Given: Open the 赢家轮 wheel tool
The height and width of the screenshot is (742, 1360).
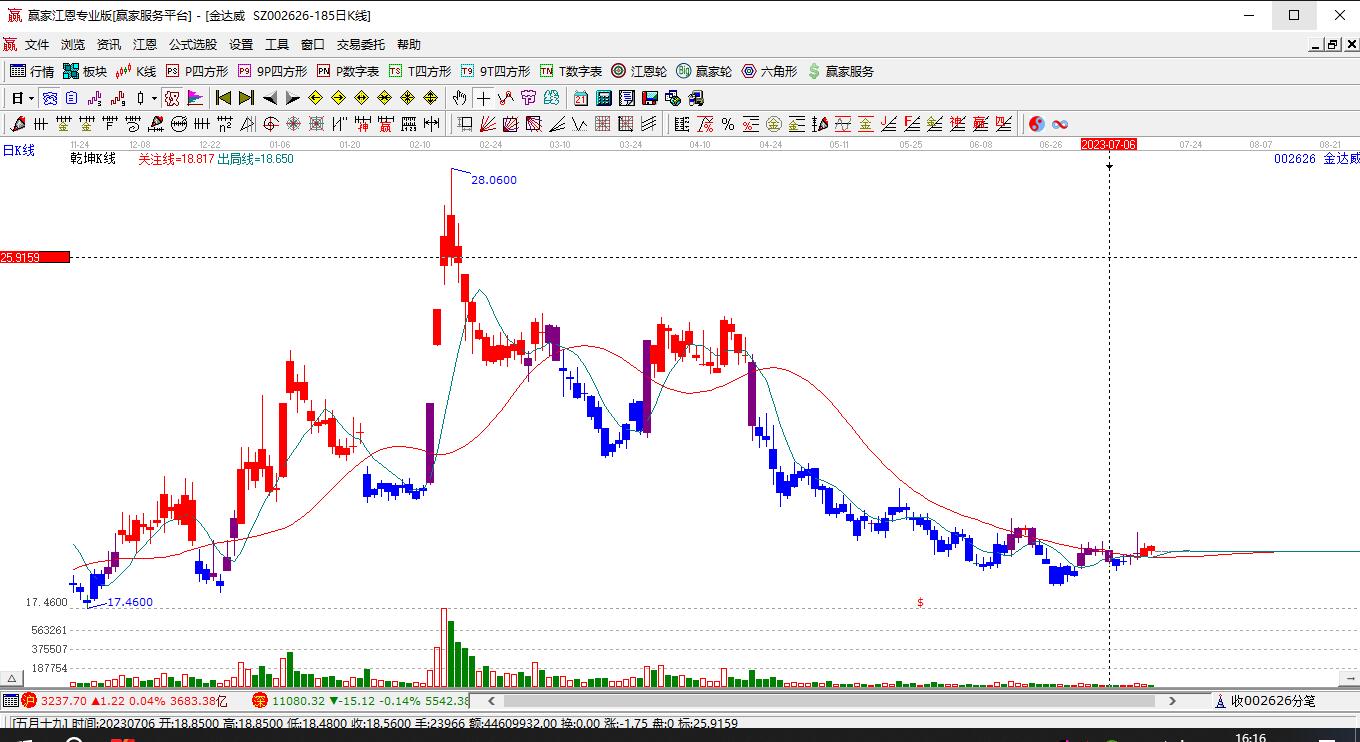Looking at the screenshot, I should click(704, 71).
